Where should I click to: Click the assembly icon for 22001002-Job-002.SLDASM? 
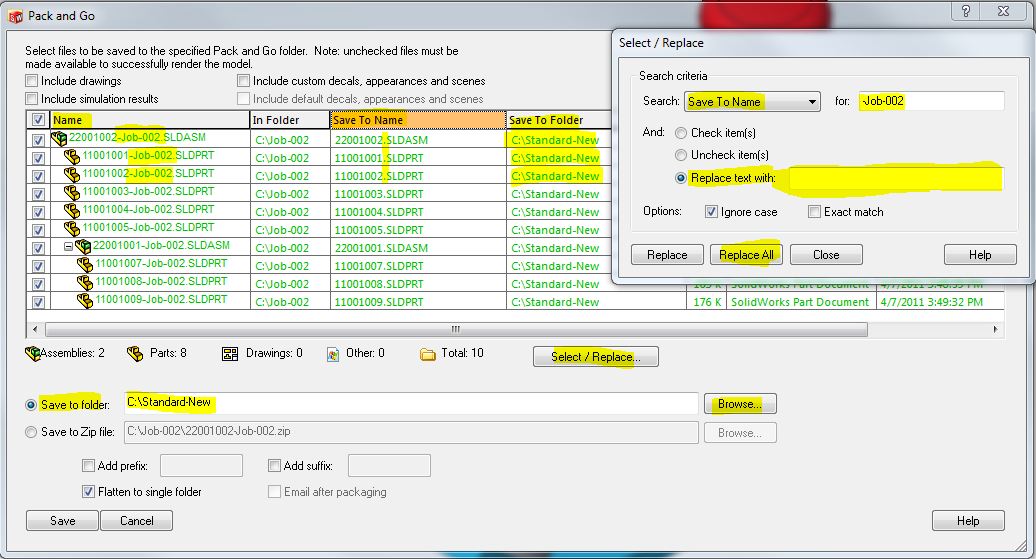pos(59,139)
